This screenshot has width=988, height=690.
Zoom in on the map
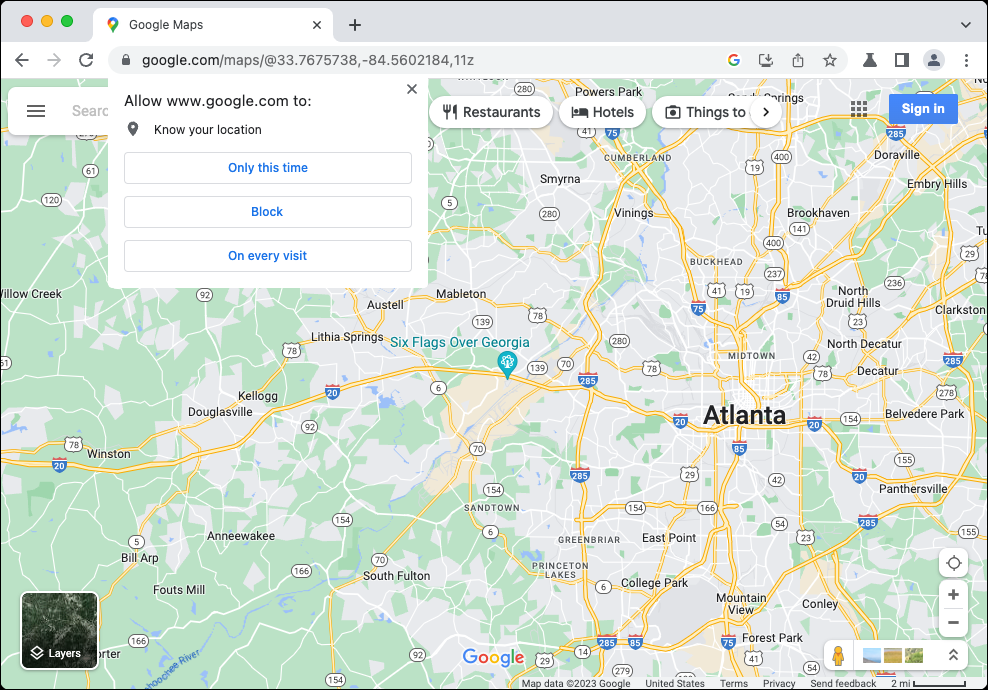click(953, 595)
